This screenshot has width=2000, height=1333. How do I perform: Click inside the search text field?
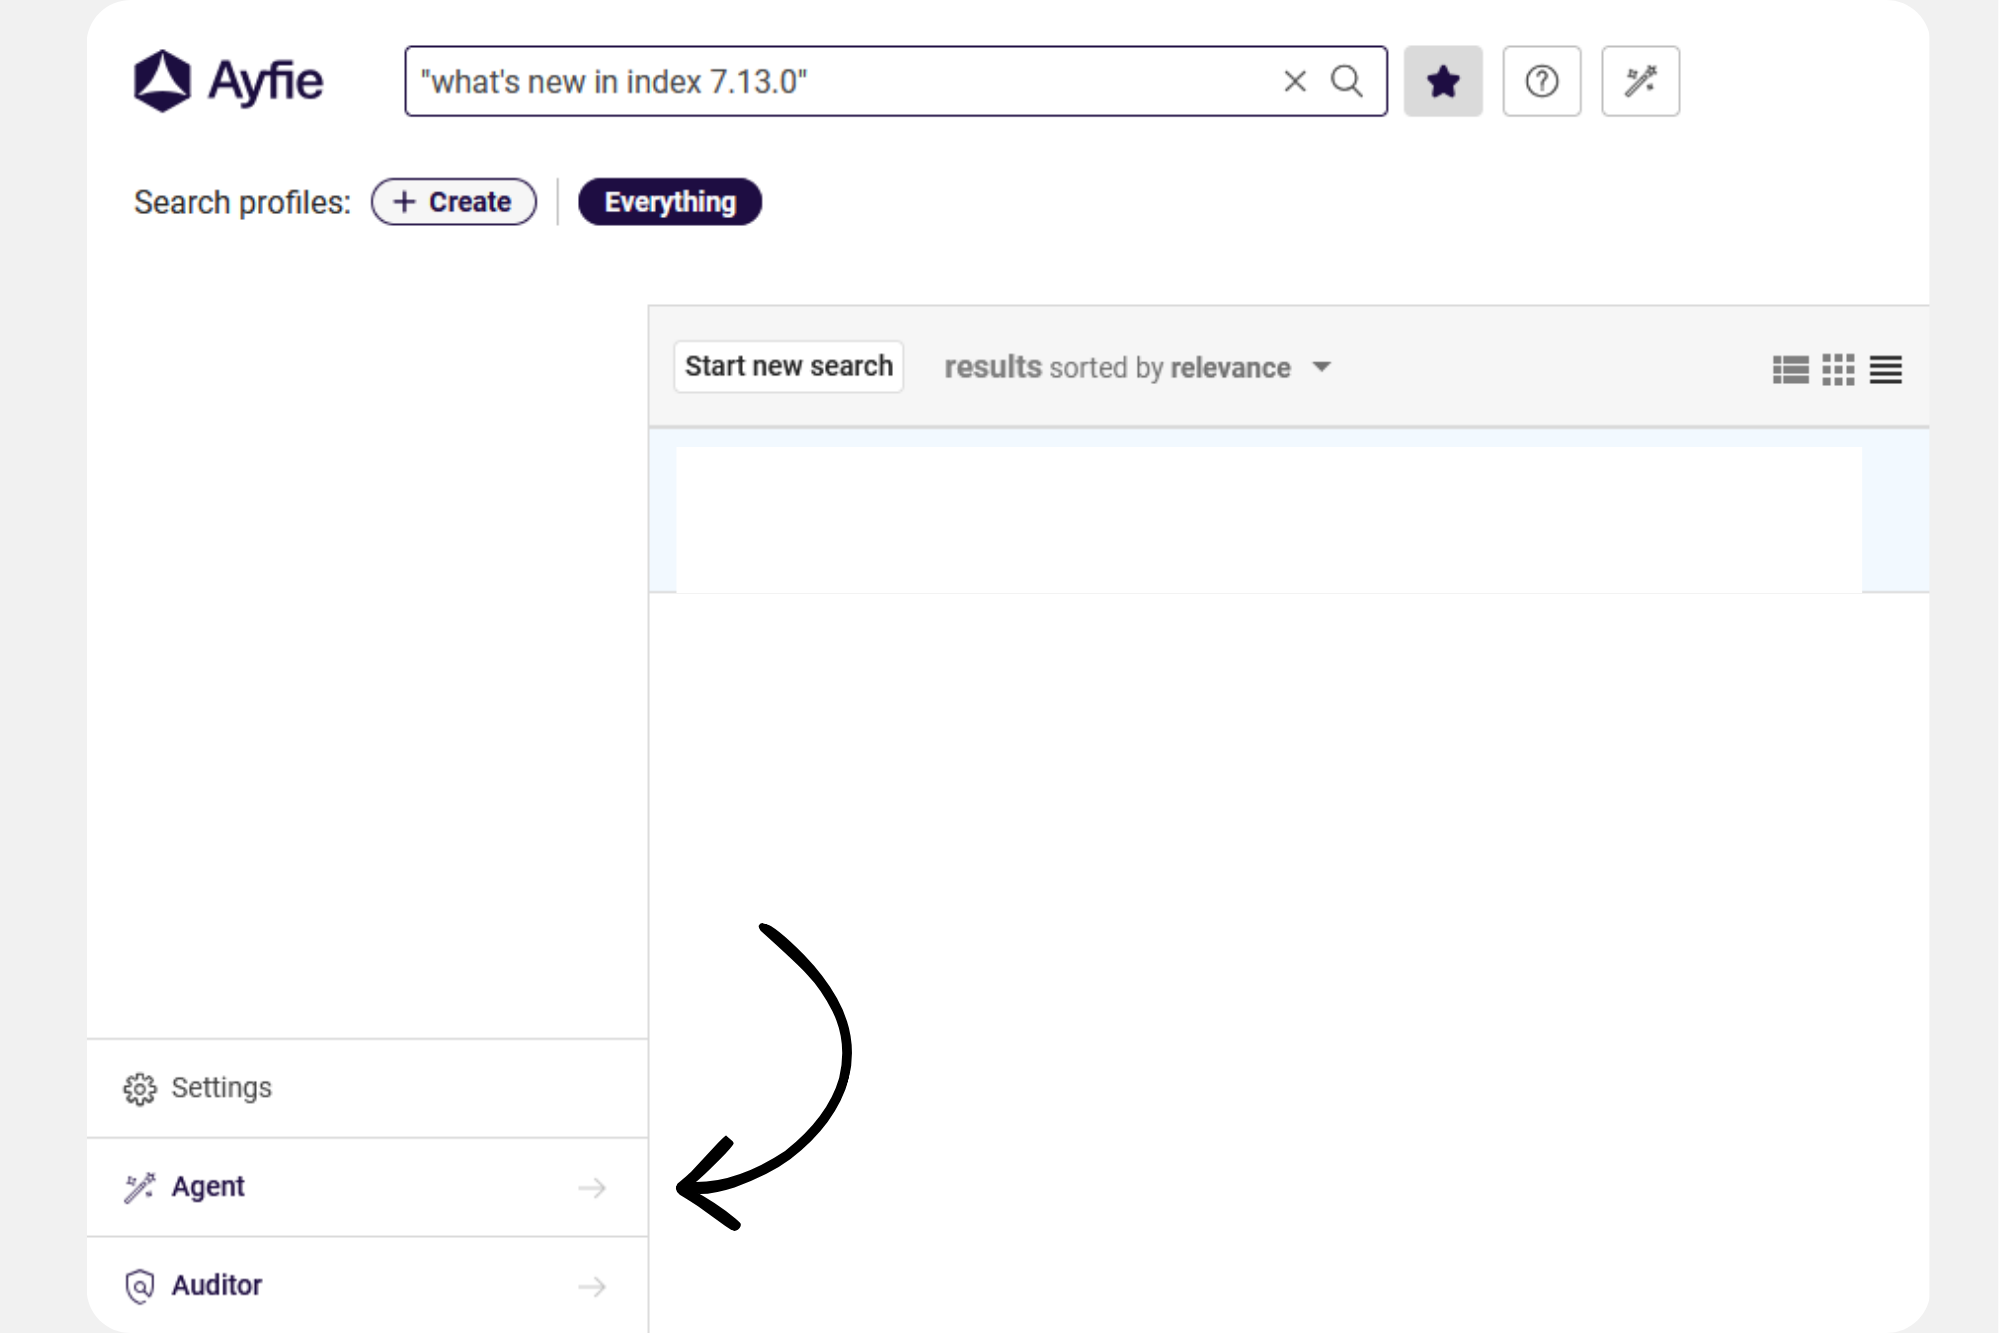840,81
